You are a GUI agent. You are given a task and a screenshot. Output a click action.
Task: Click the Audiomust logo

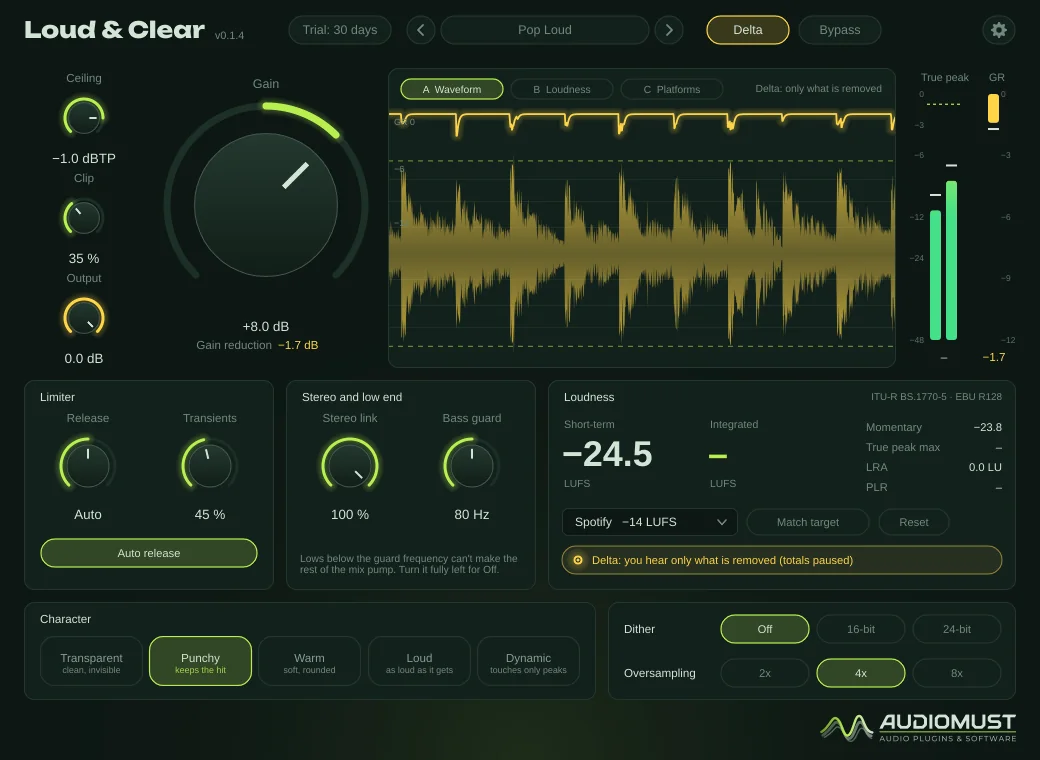(x=918, y=727)
